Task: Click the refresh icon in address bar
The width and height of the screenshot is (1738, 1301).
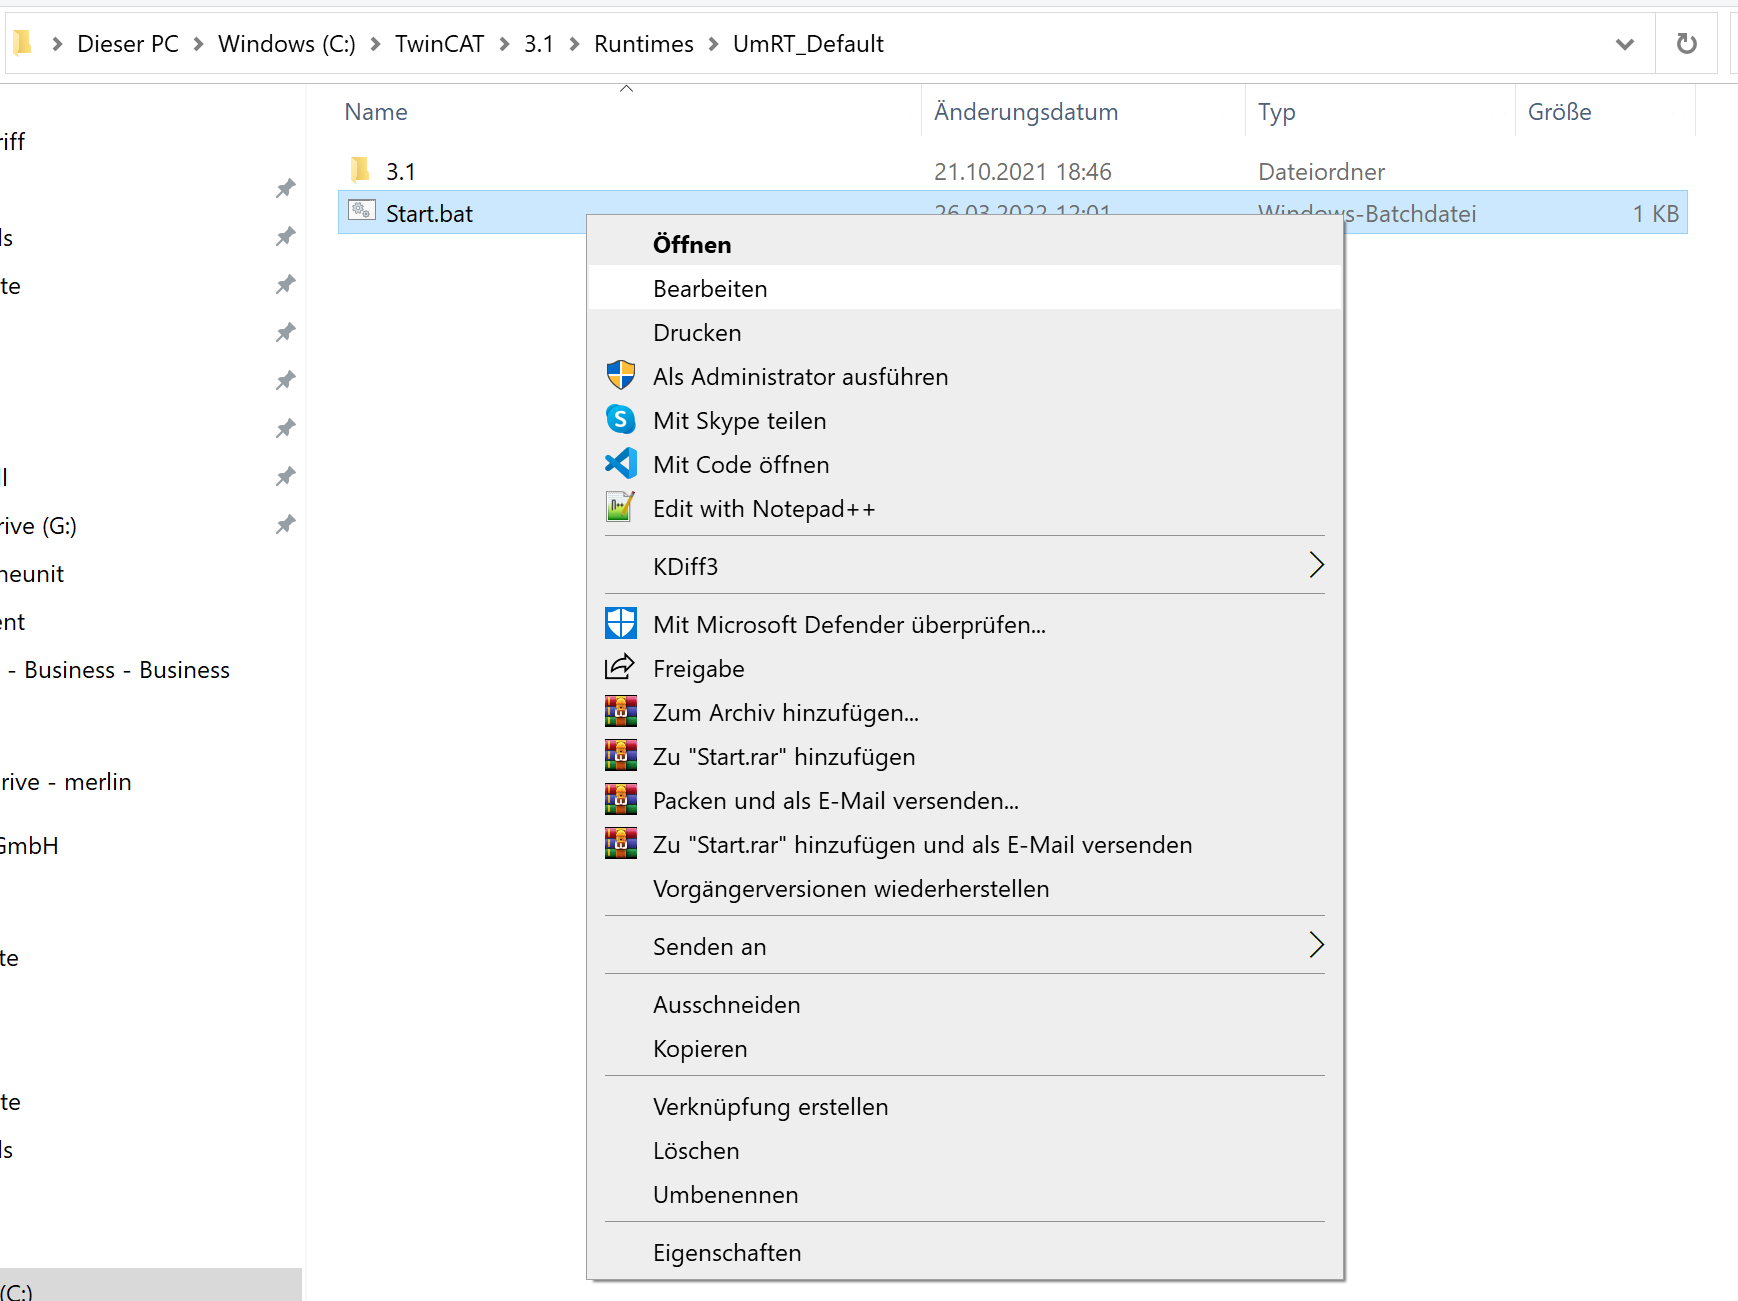Action: click(x=1686, y=44)
